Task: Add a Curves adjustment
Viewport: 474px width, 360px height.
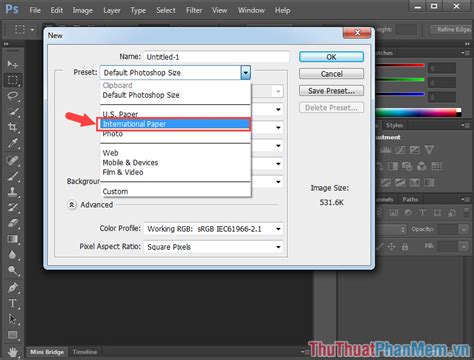Action: click(x=400, y=150)
